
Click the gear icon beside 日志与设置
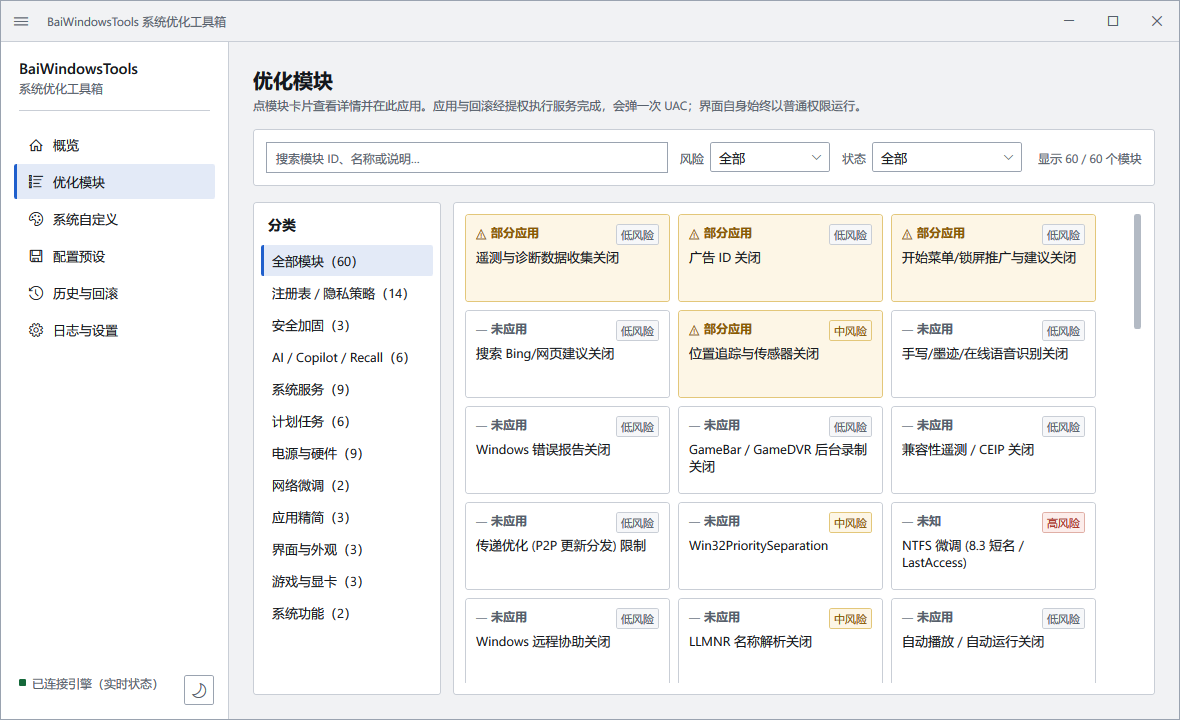click(35, 330)
